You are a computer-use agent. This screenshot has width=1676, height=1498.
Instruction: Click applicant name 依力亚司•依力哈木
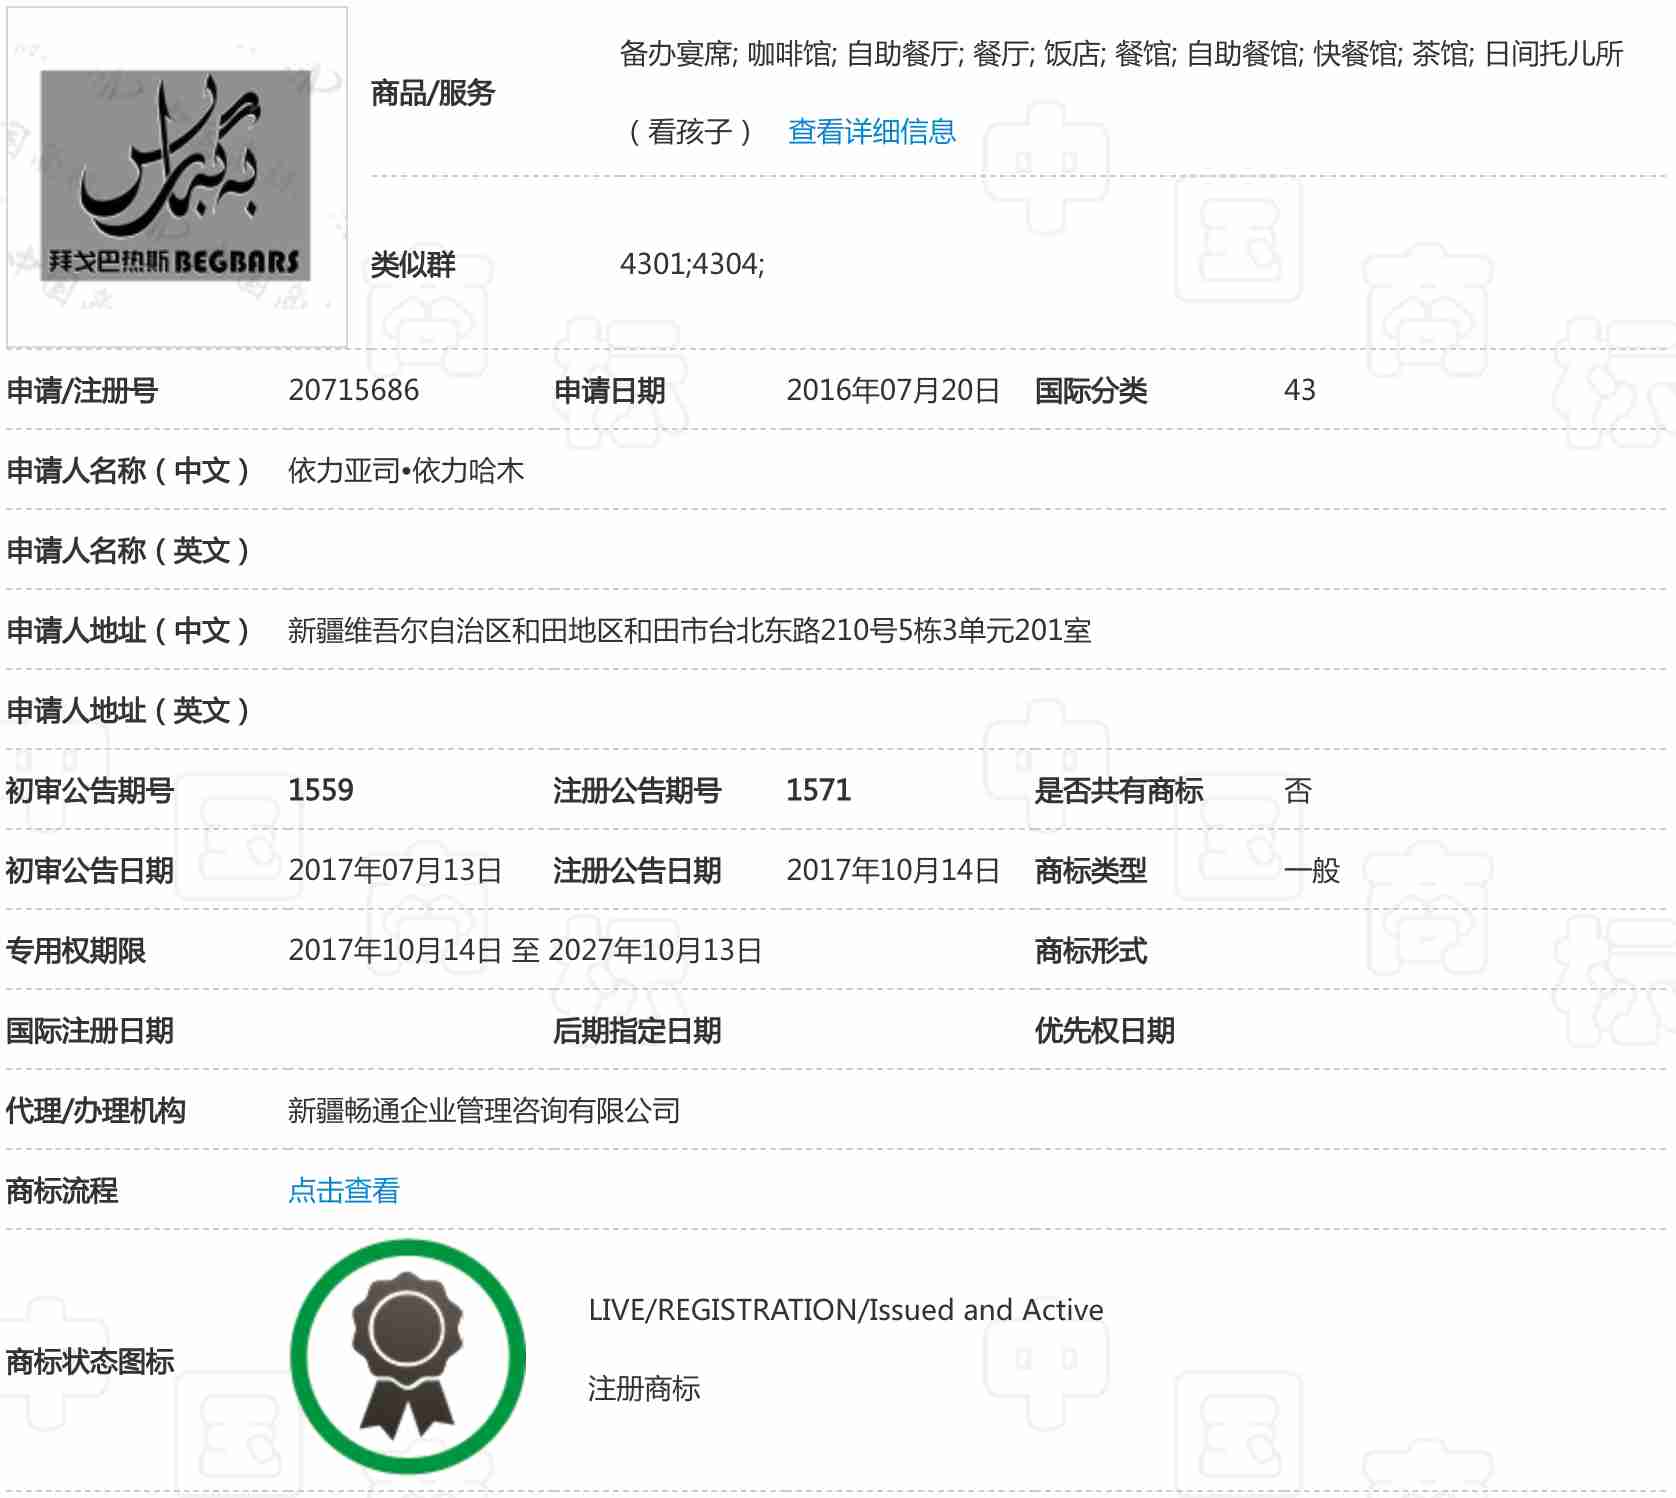pyautogui.click(x=406, y=470)
